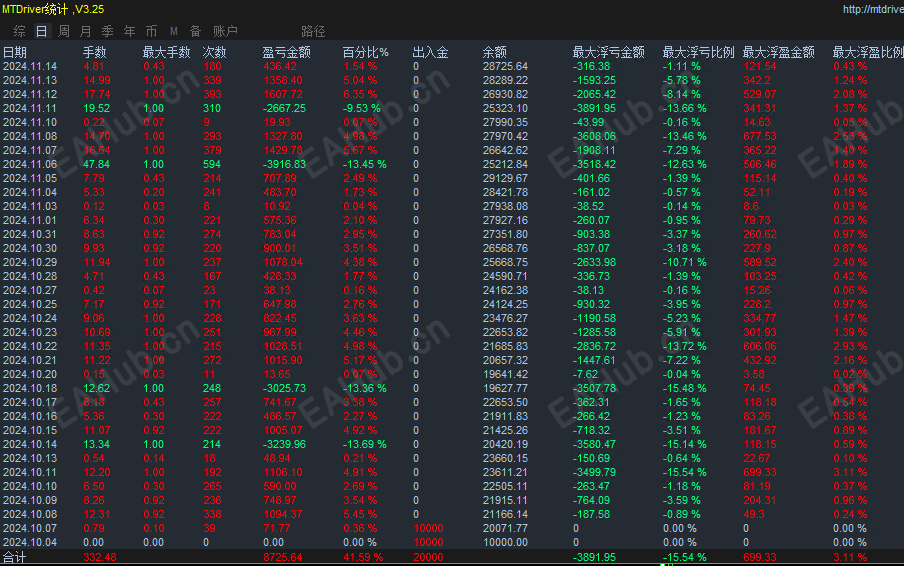Select the balance 10000.00
904x566 pixels.
(505, 542)
